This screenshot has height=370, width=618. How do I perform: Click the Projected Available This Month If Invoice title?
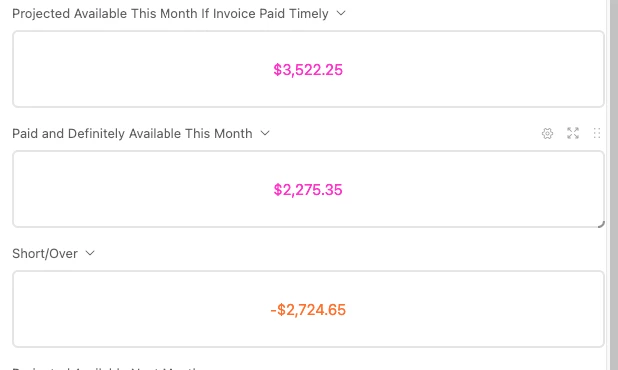(x=170, y=13)
